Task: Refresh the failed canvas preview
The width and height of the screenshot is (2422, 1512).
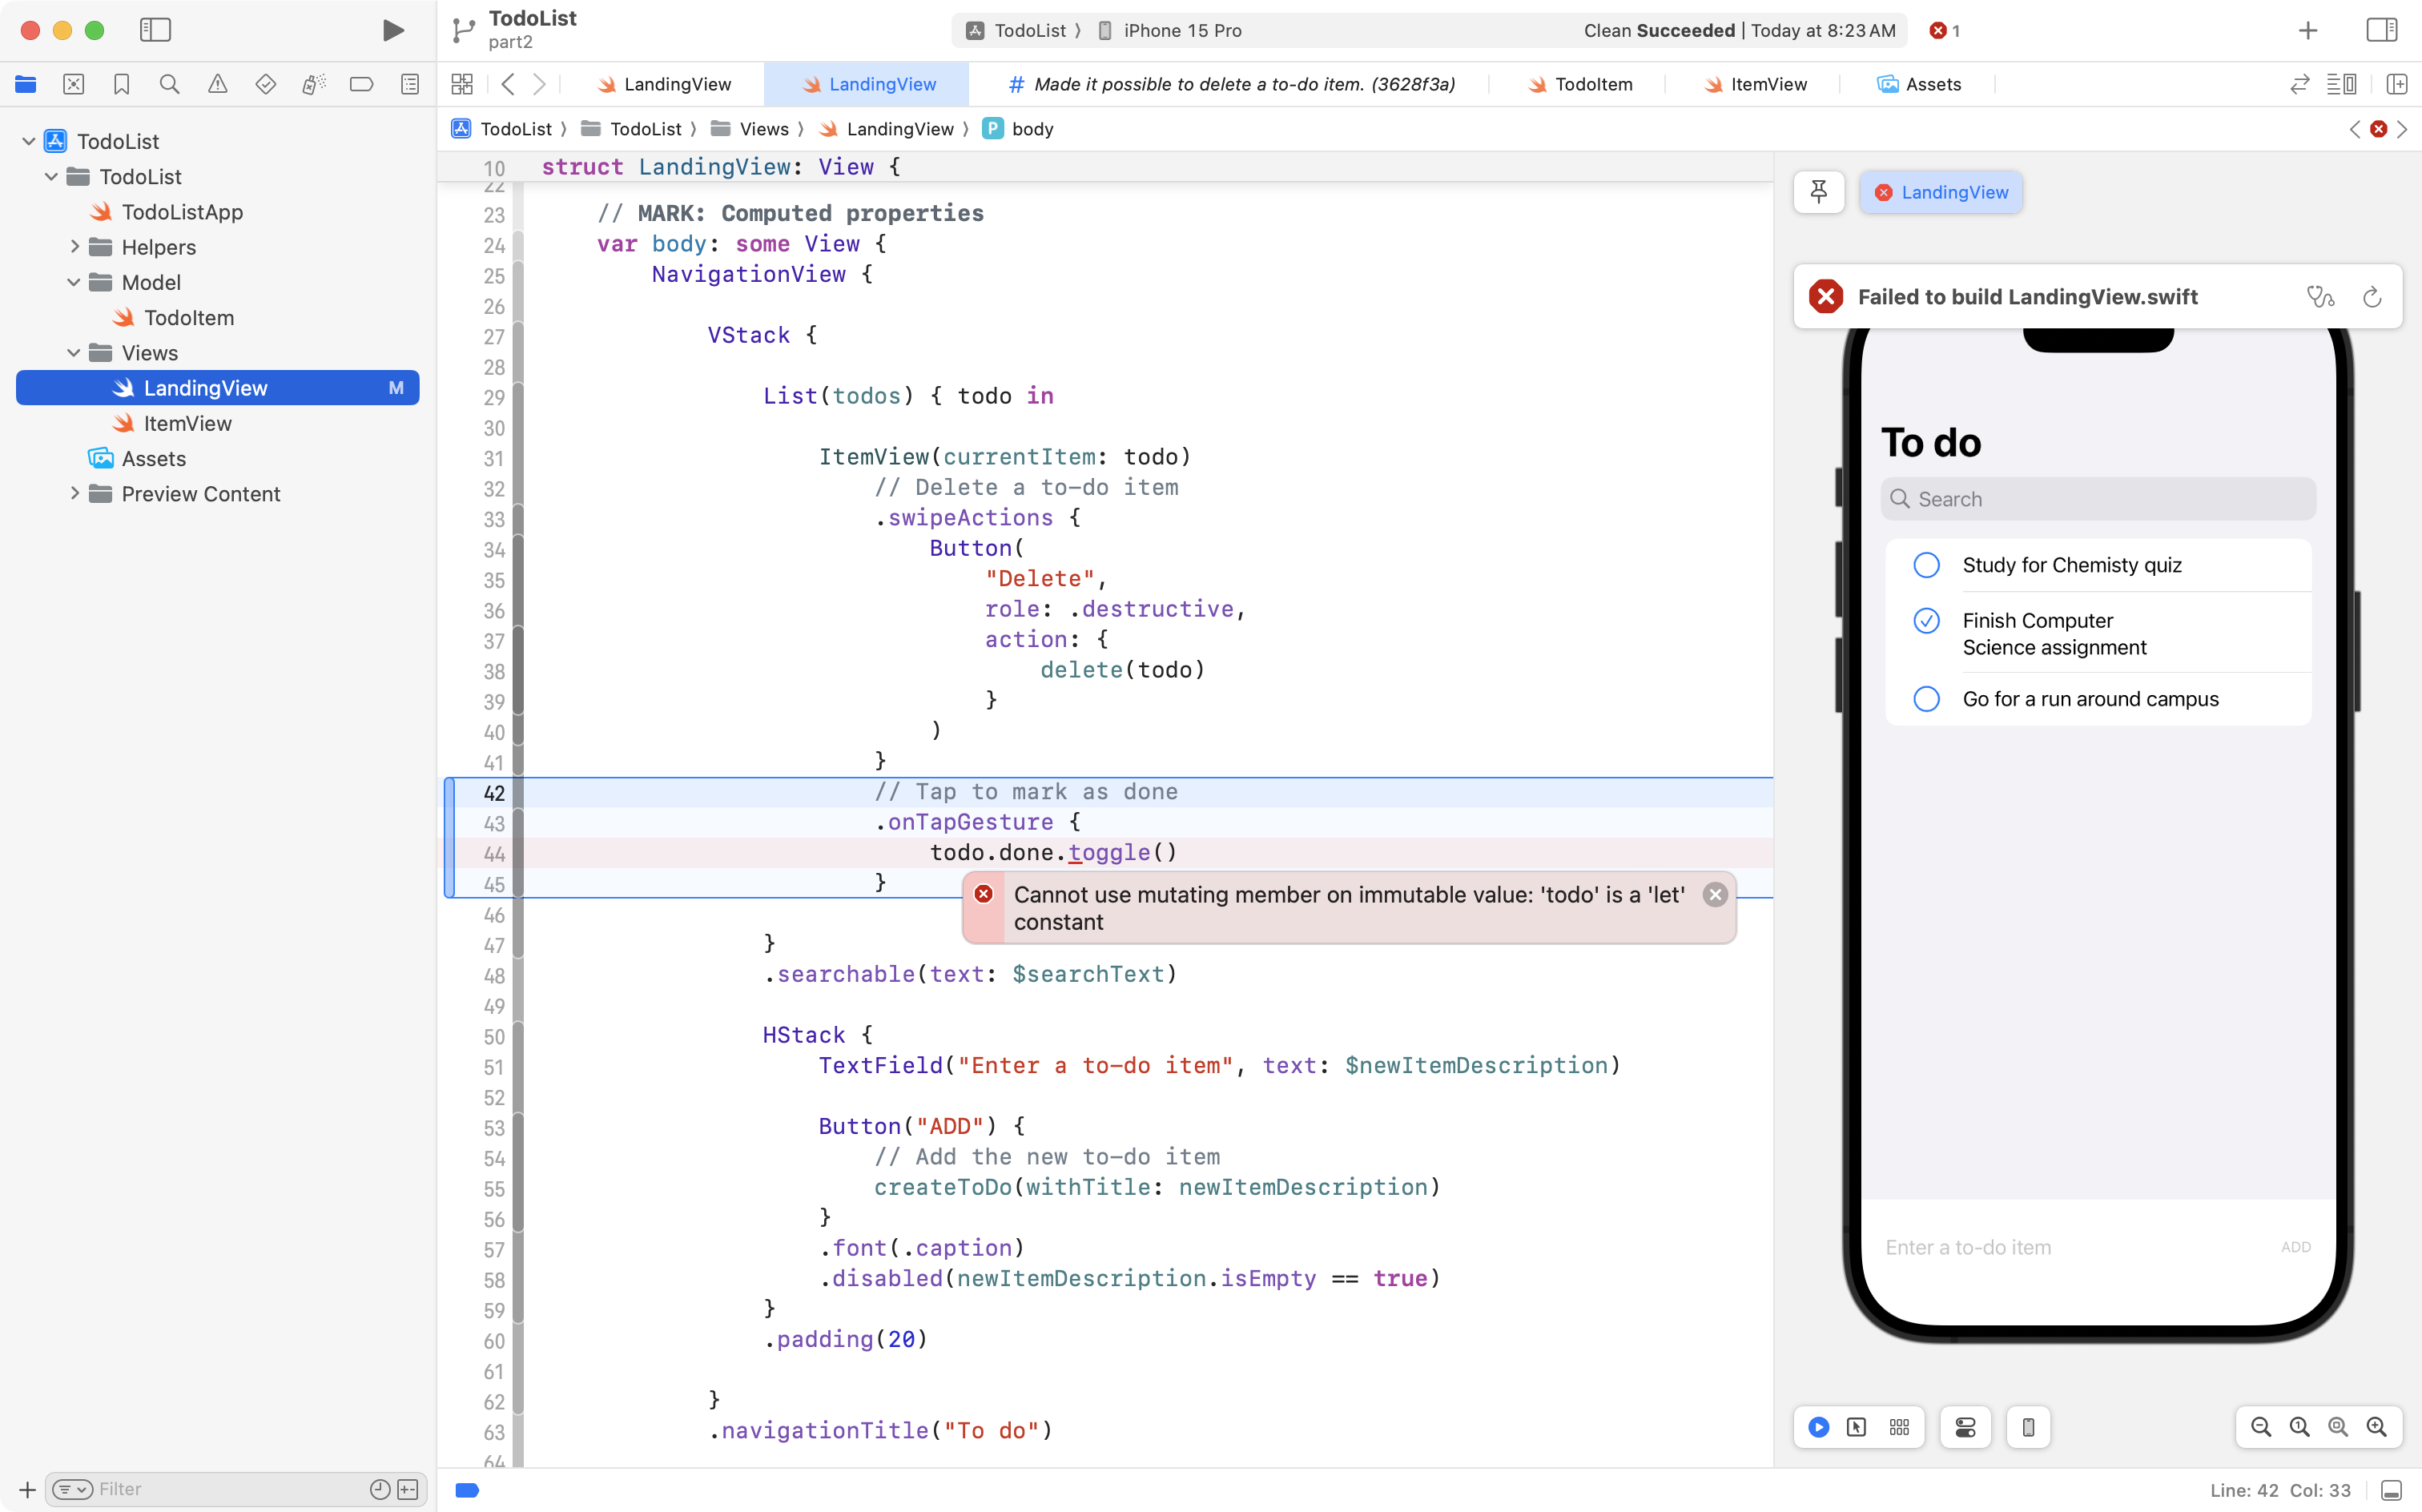Action: pos(2372,297)
